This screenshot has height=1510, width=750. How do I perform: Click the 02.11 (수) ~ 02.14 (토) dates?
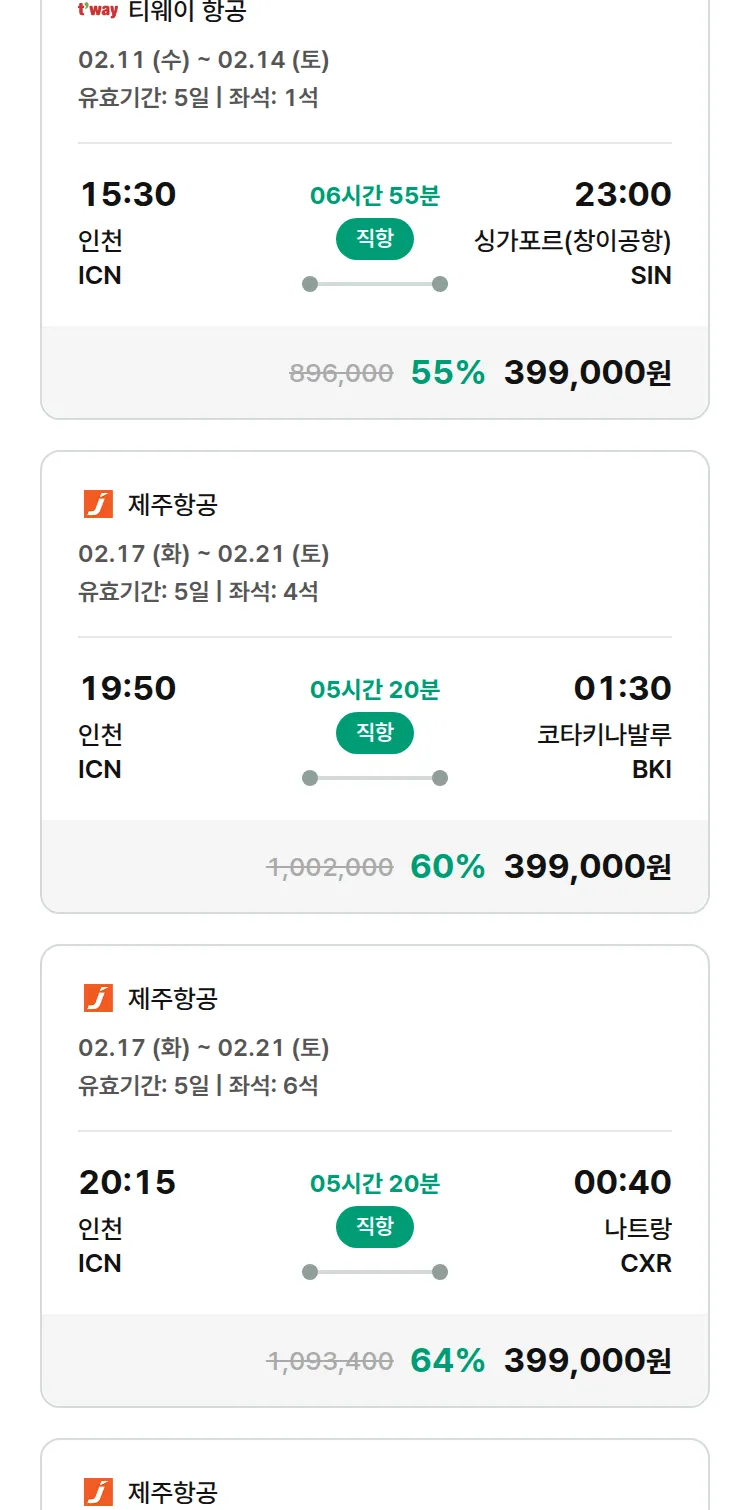point(204,60)
